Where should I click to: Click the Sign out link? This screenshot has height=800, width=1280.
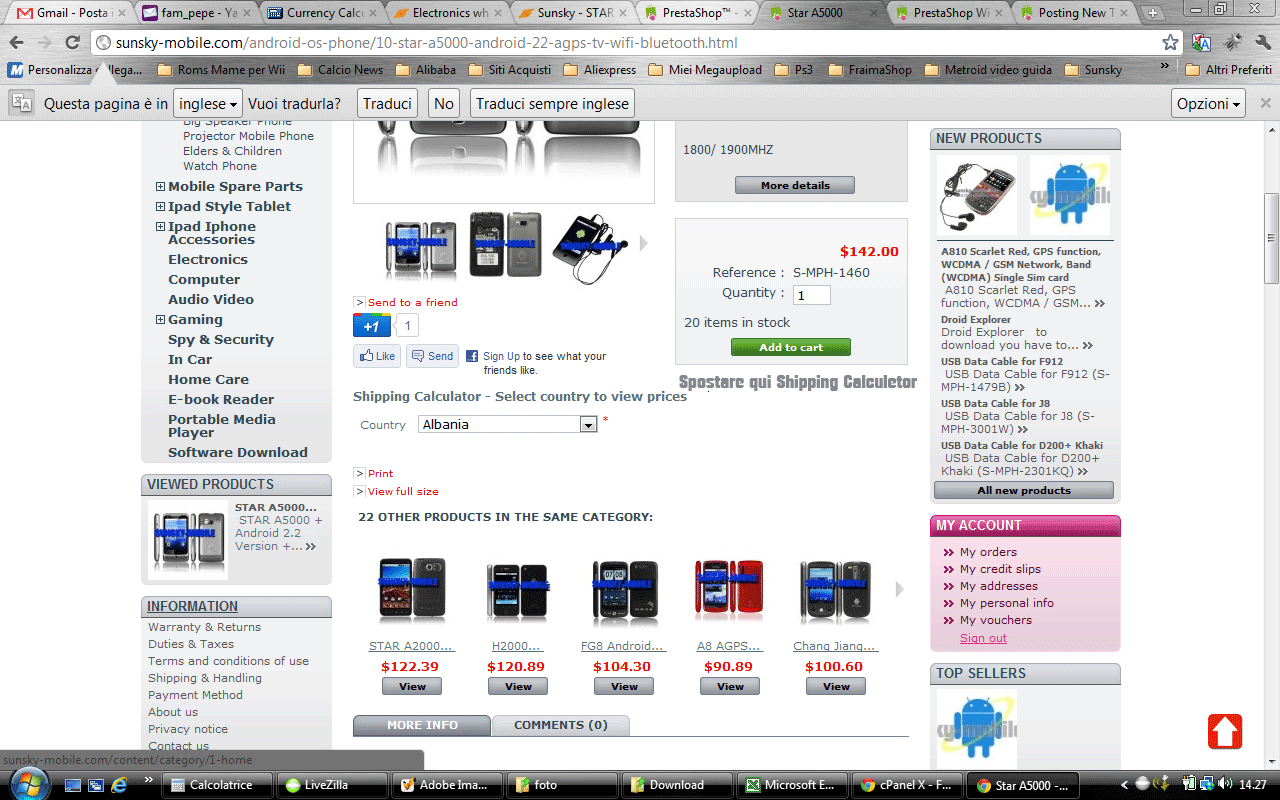983,638
